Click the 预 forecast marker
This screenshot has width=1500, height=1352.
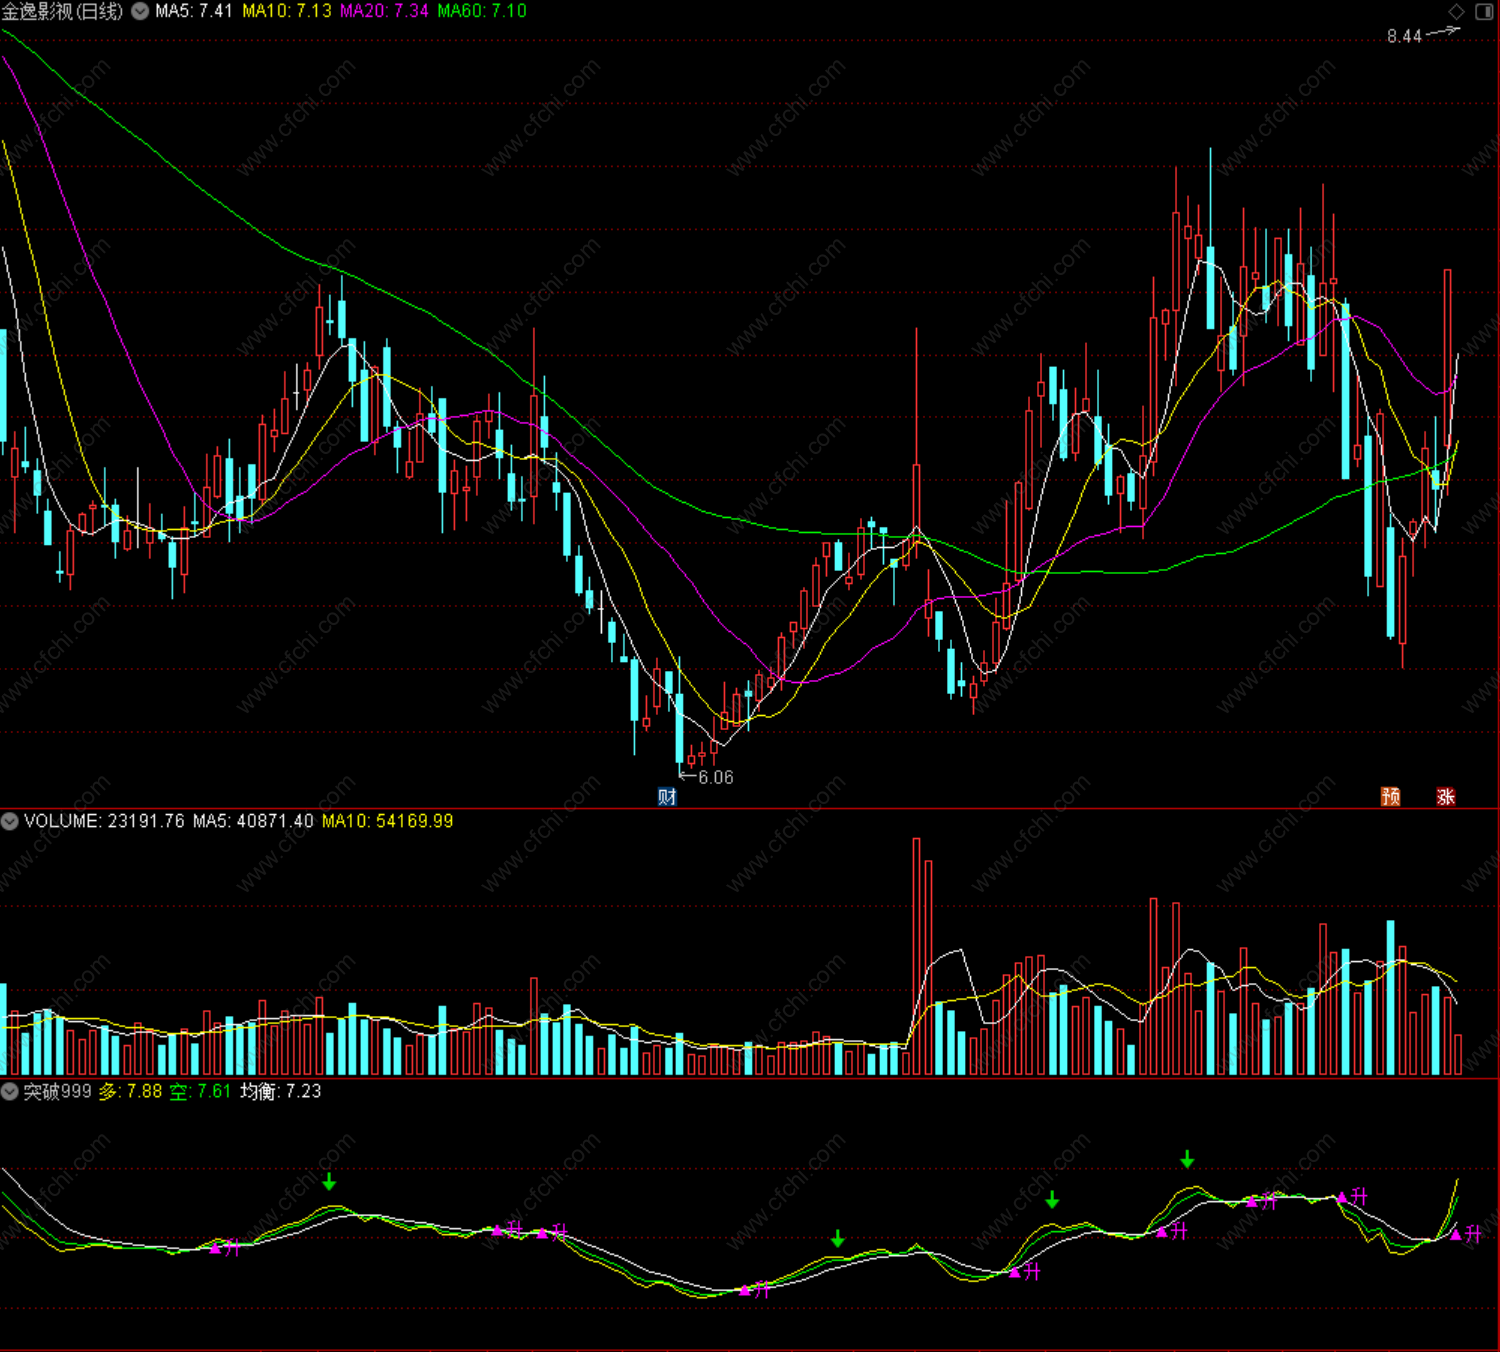[1390, 796]
